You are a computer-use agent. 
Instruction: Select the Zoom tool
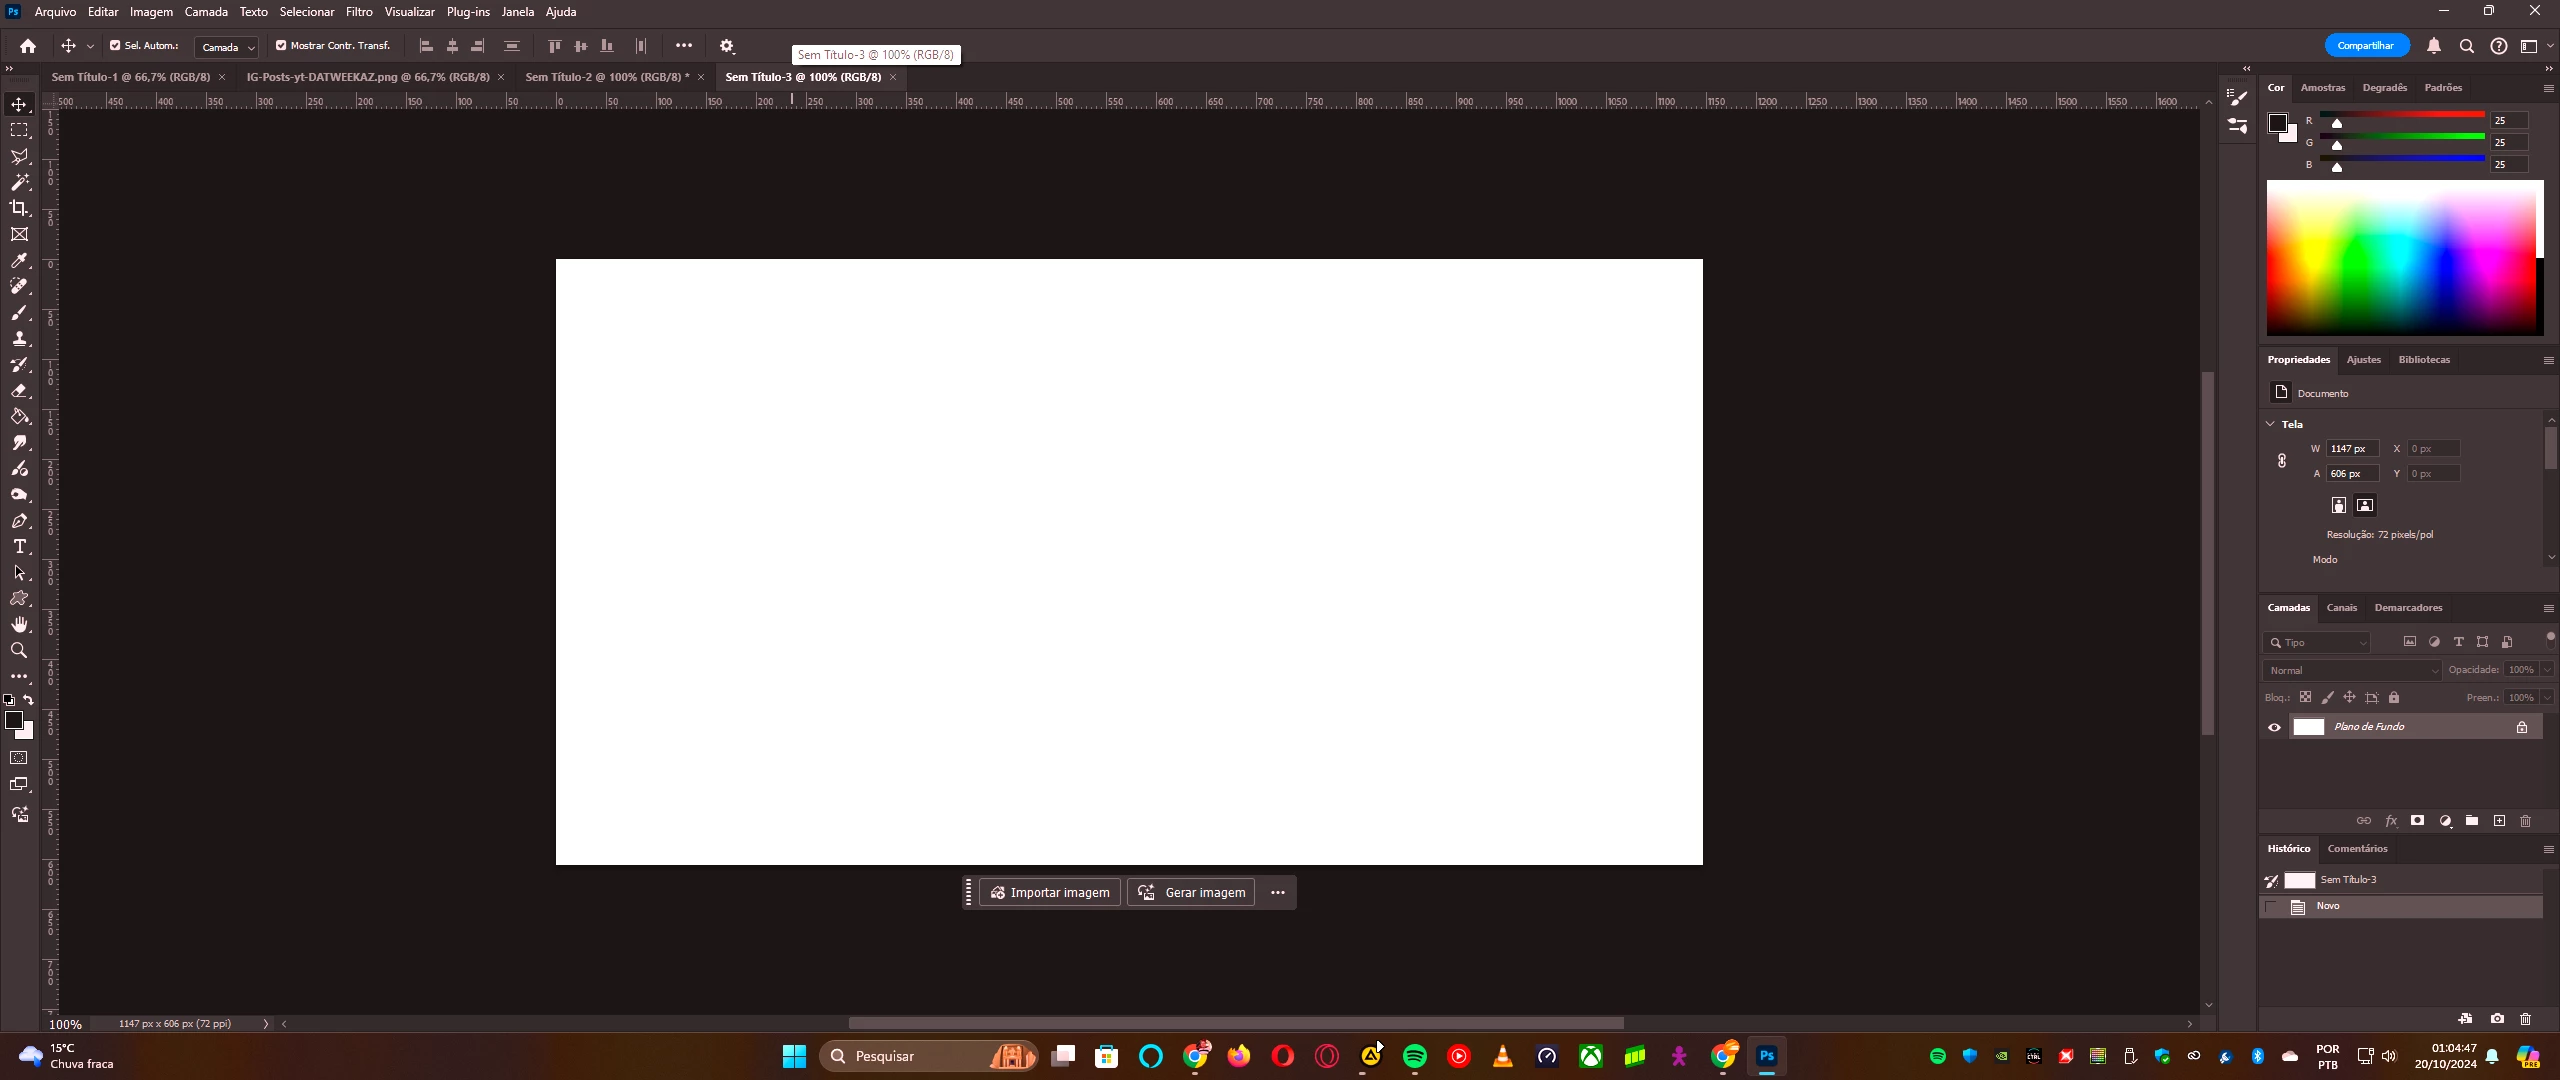pos(19,650)
